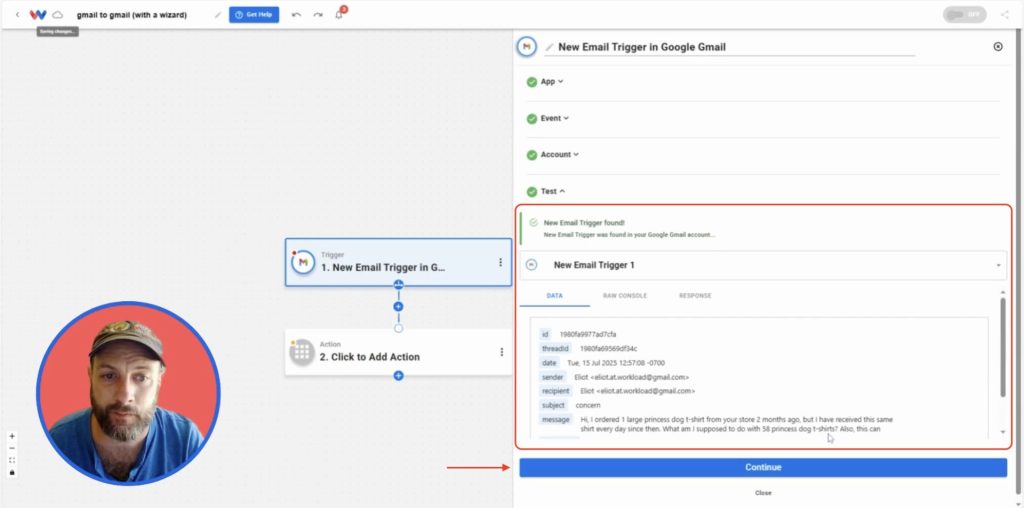Open the Trigger node three-dot menu

coord(500,262)
